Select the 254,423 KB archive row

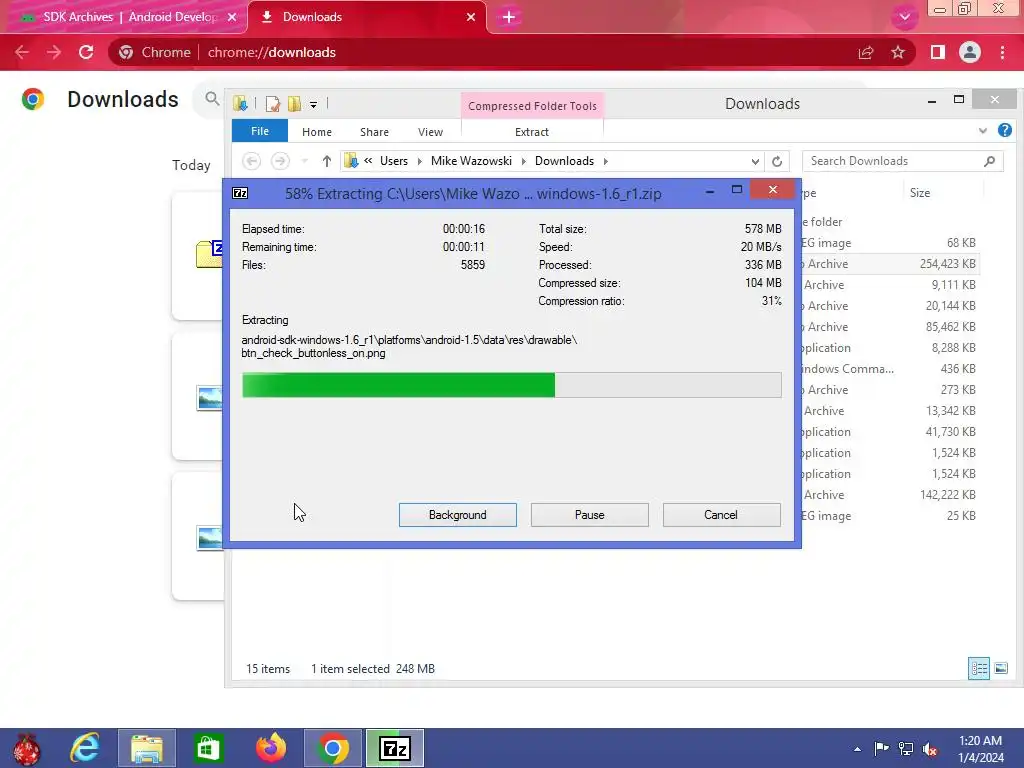click(x=889, y=264)
